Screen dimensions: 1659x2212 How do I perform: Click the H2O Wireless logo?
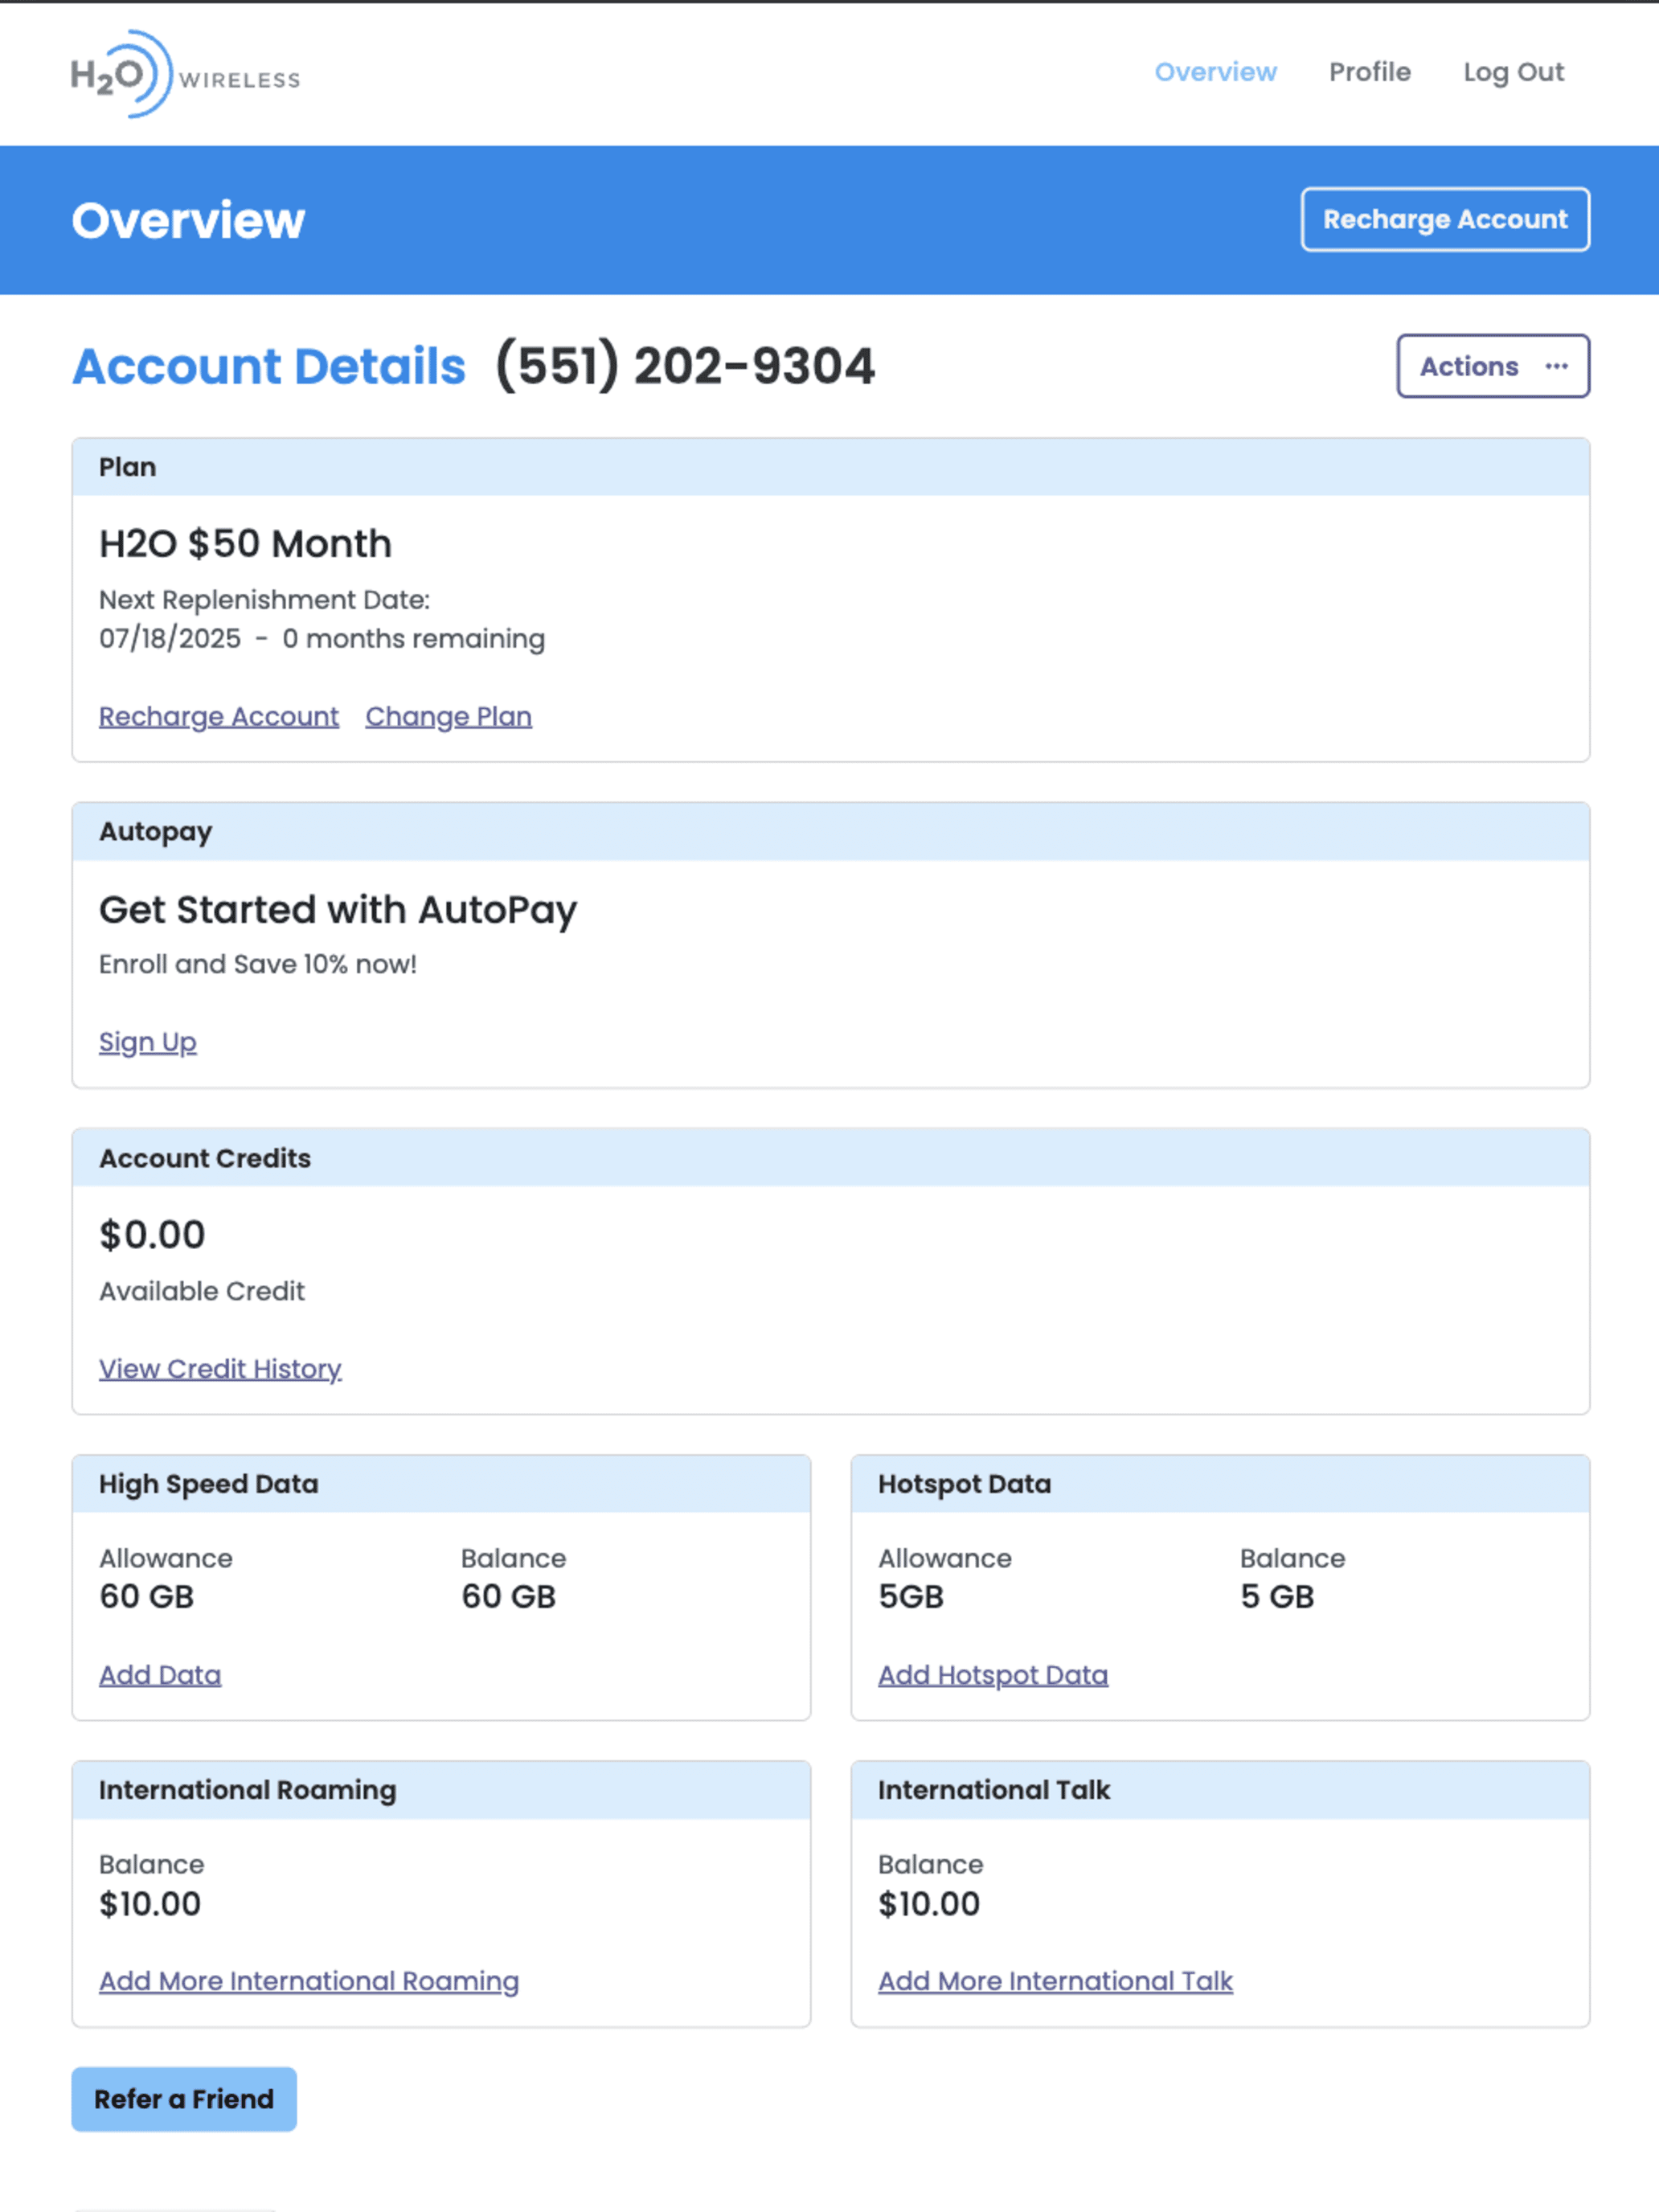tap(185, 74)
